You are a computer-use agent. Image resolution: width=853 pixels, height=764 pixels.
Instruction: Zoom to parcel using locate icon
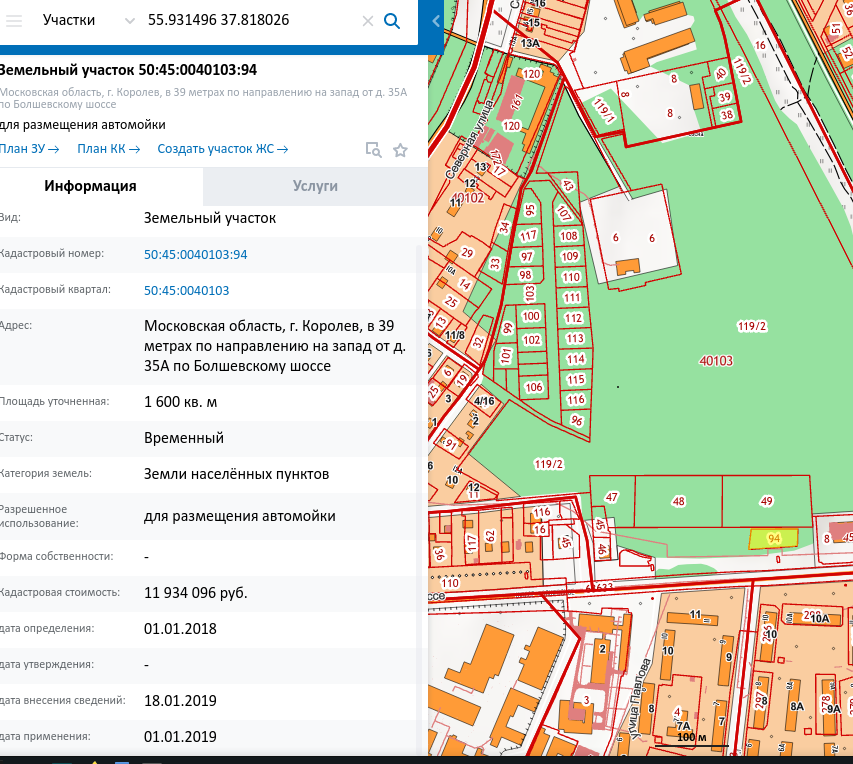[x=373, y=150]
